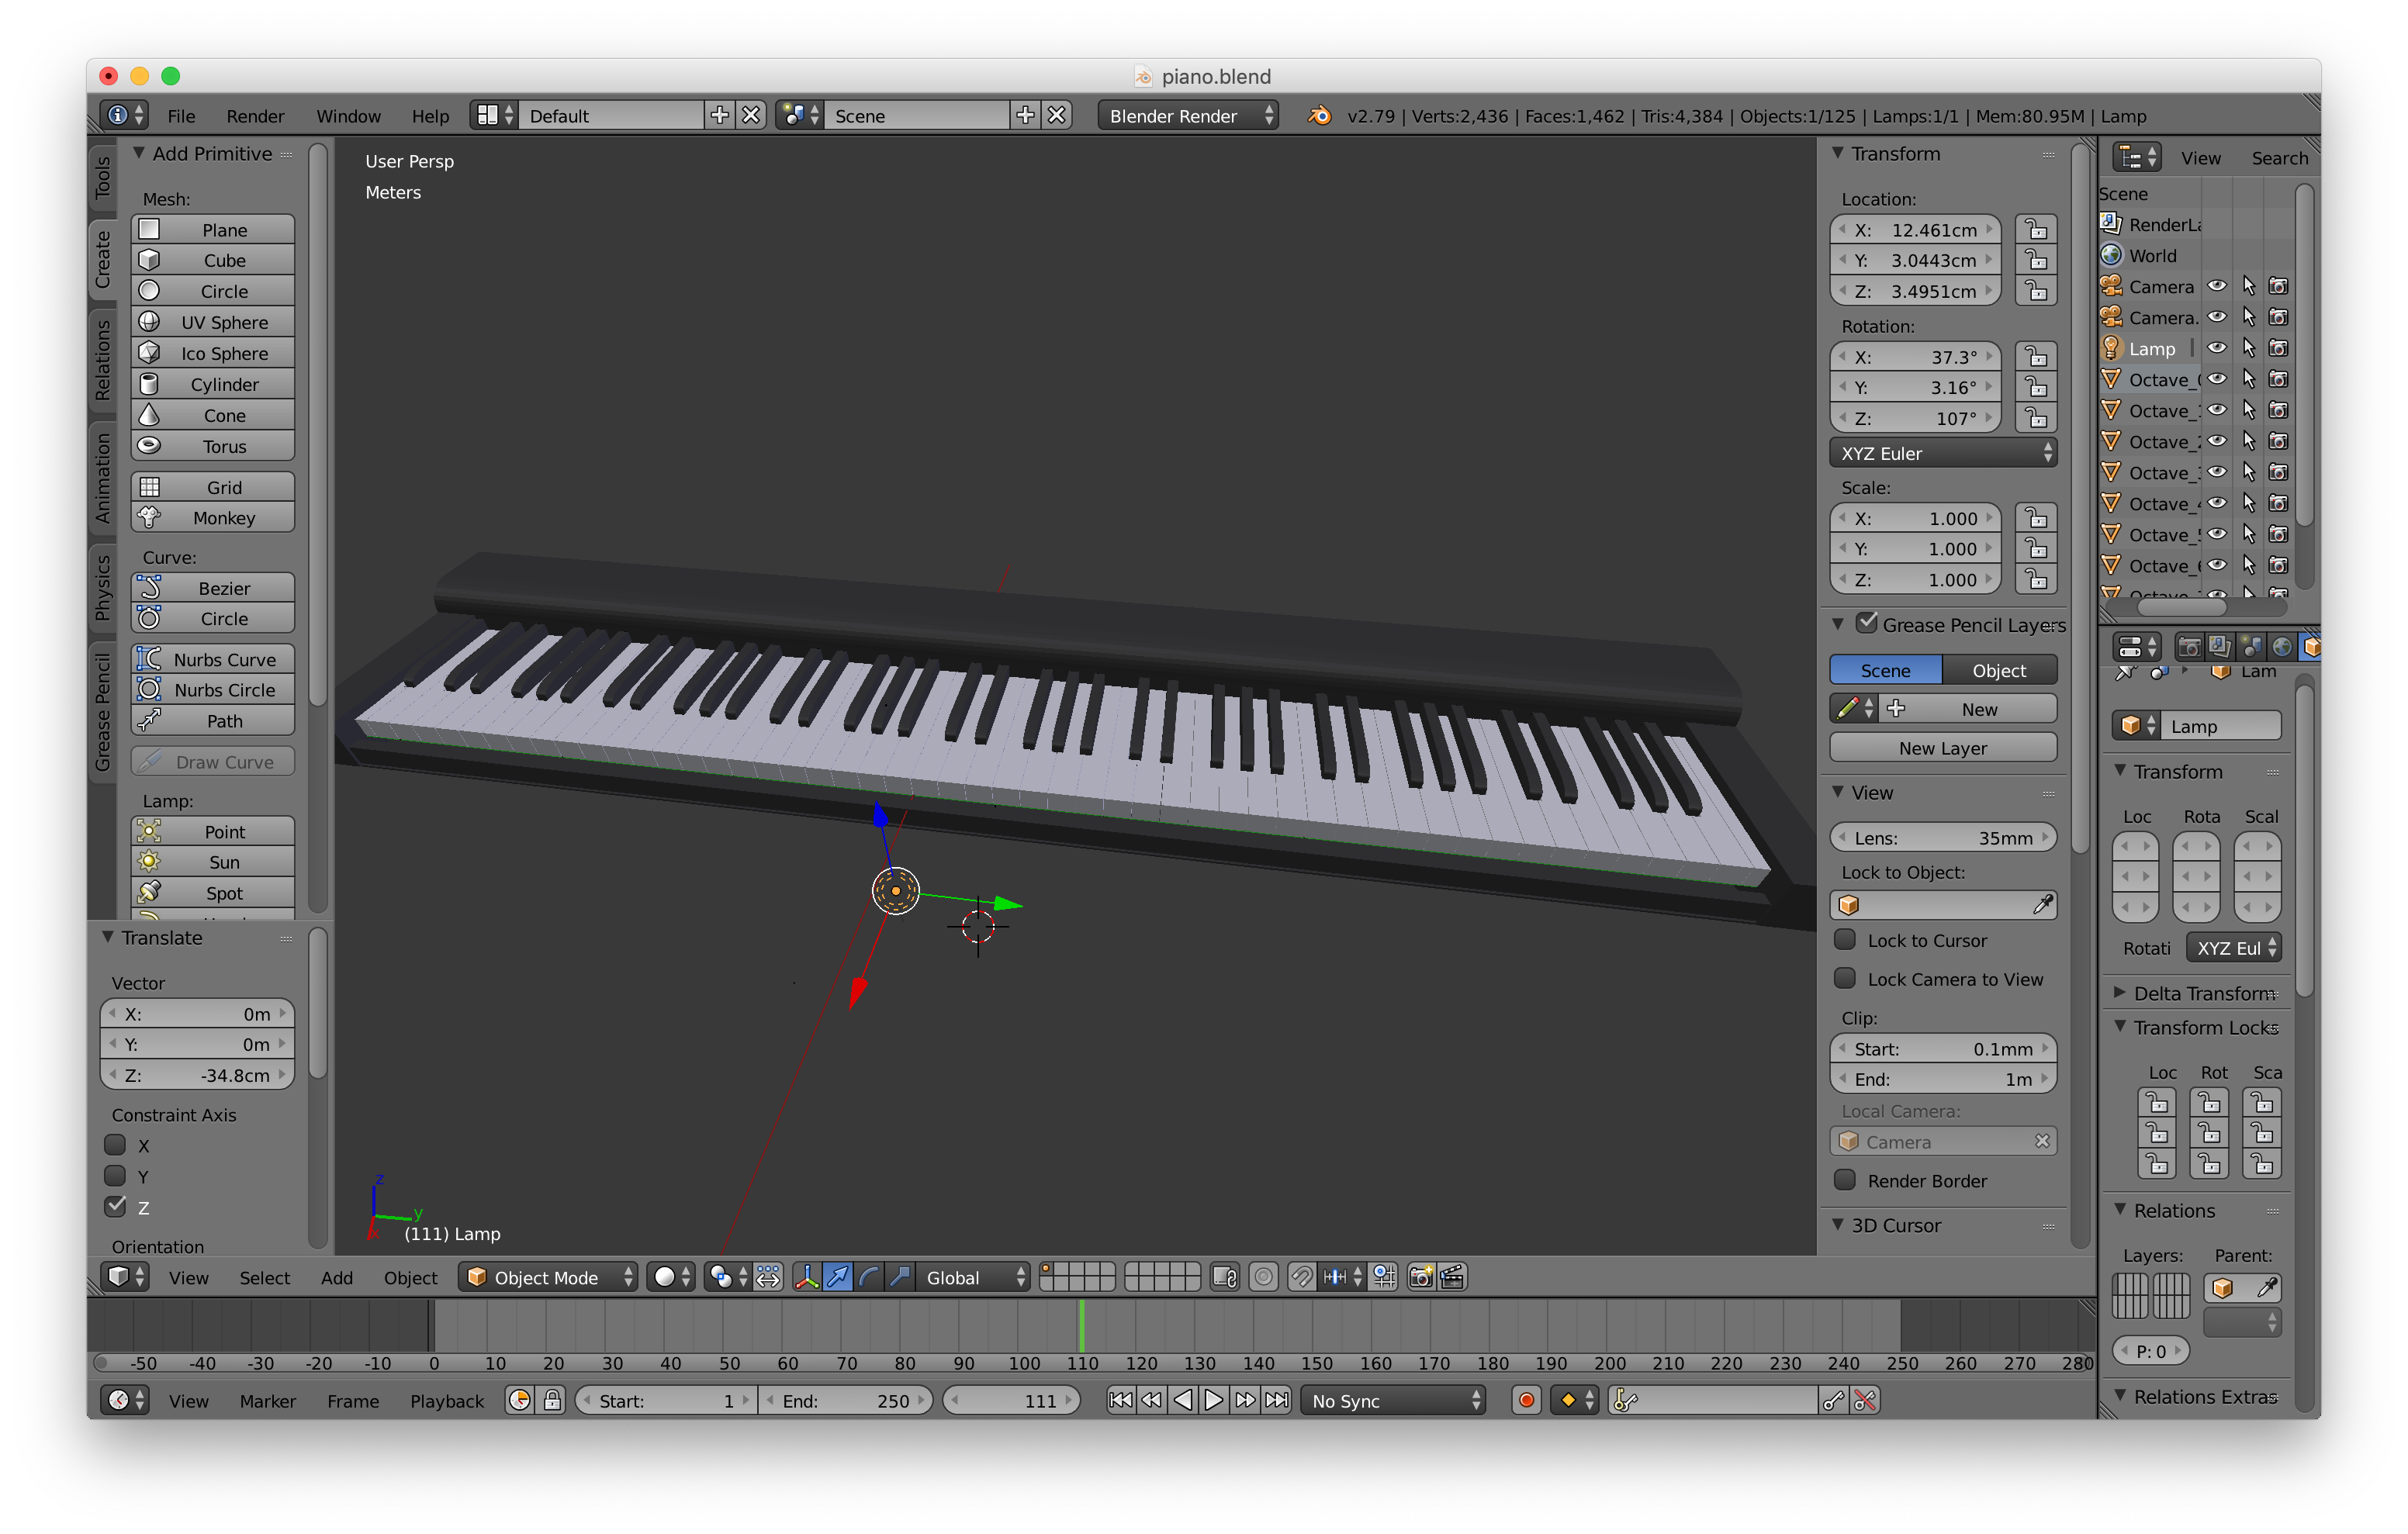Toggle the OpenGL render camera icon
This screenshot has height=1534, width=2408.
click(1420, 1277)
